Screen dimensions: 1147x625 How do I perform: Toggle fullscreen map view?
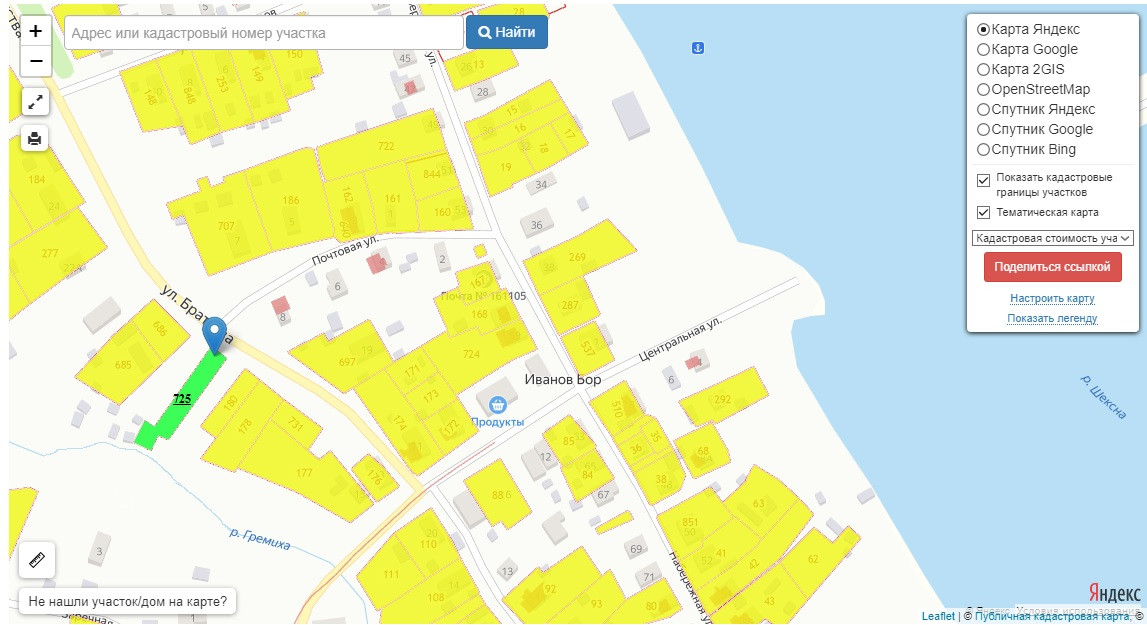point(35,102)
